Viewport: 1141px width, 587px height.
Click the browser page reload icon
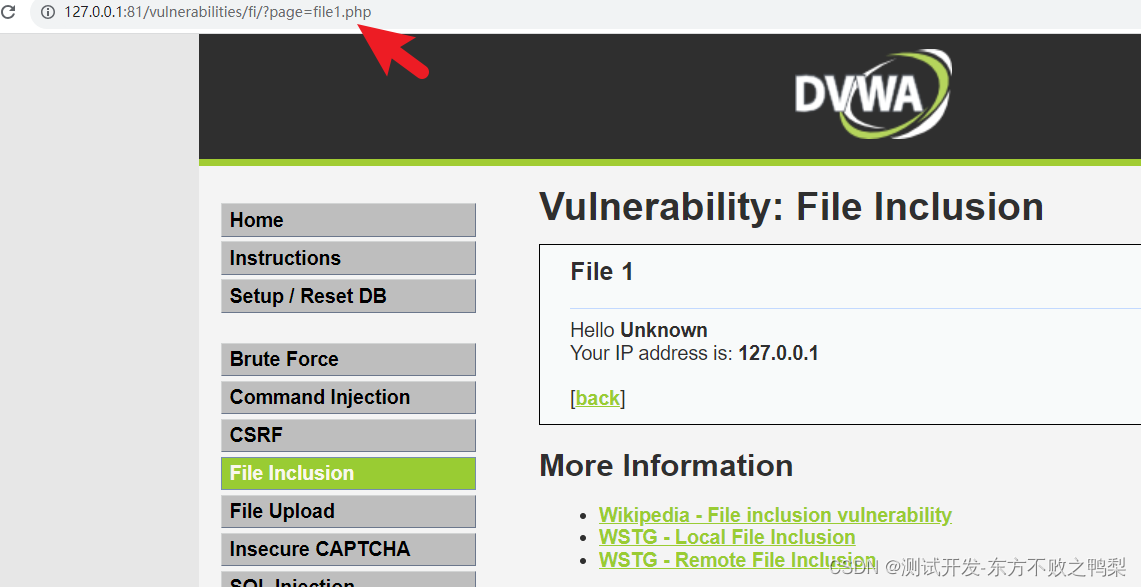(10, 14)
